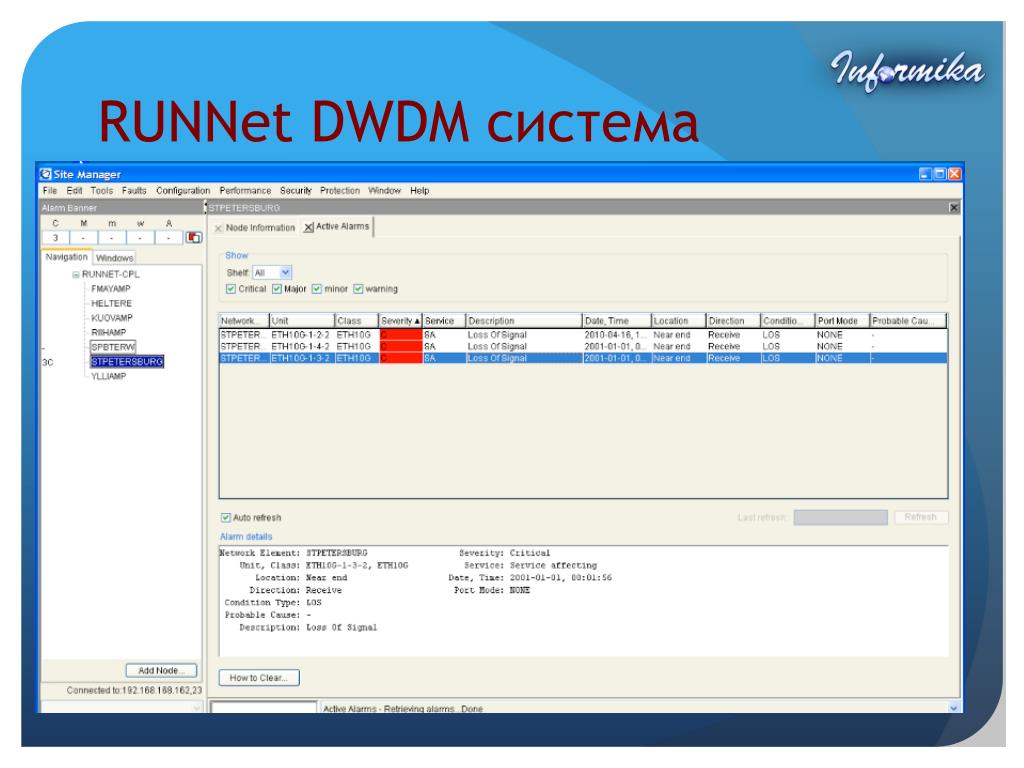Open the Configuration menu
The height and width of the screenshot is (768, 1024).
[183, 191]
